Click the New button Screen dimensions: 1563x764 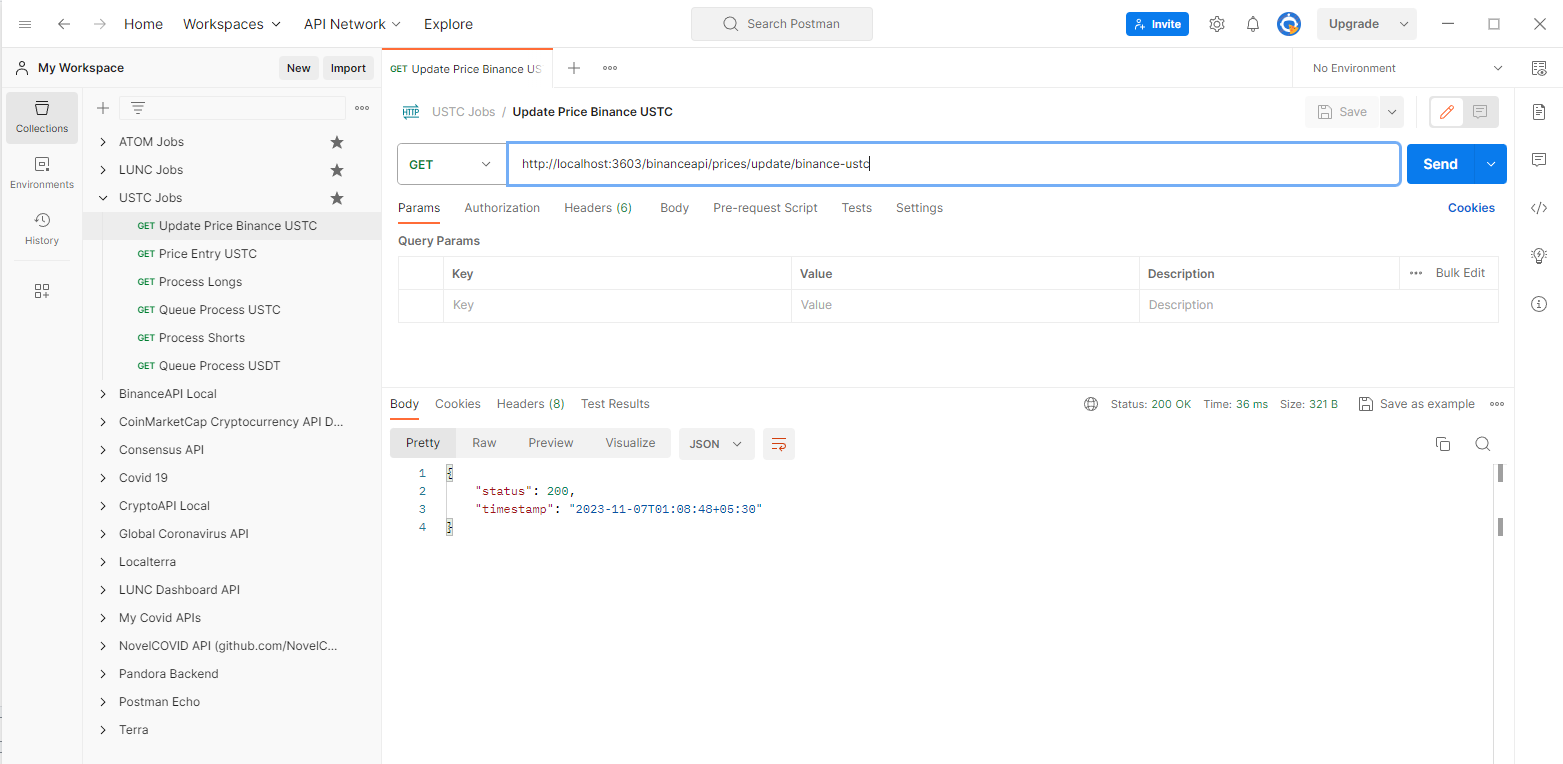(x=298, y=68)
